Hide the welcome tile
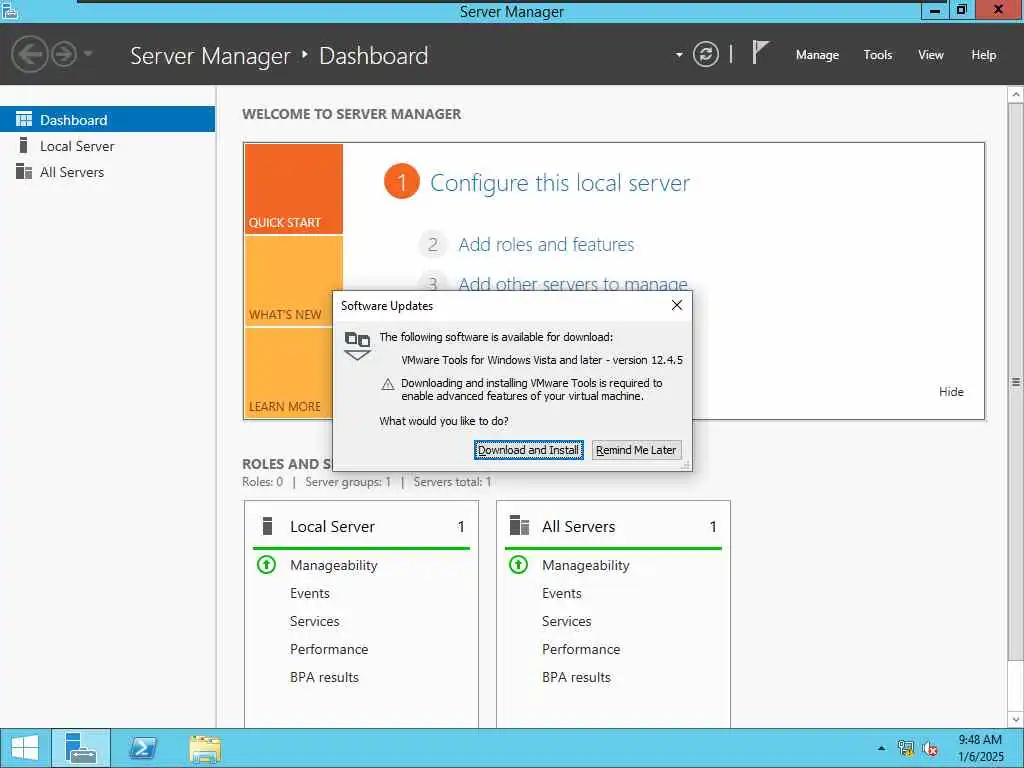The height and width of the screenshot is (768, 1024). [x=951, y=391]
